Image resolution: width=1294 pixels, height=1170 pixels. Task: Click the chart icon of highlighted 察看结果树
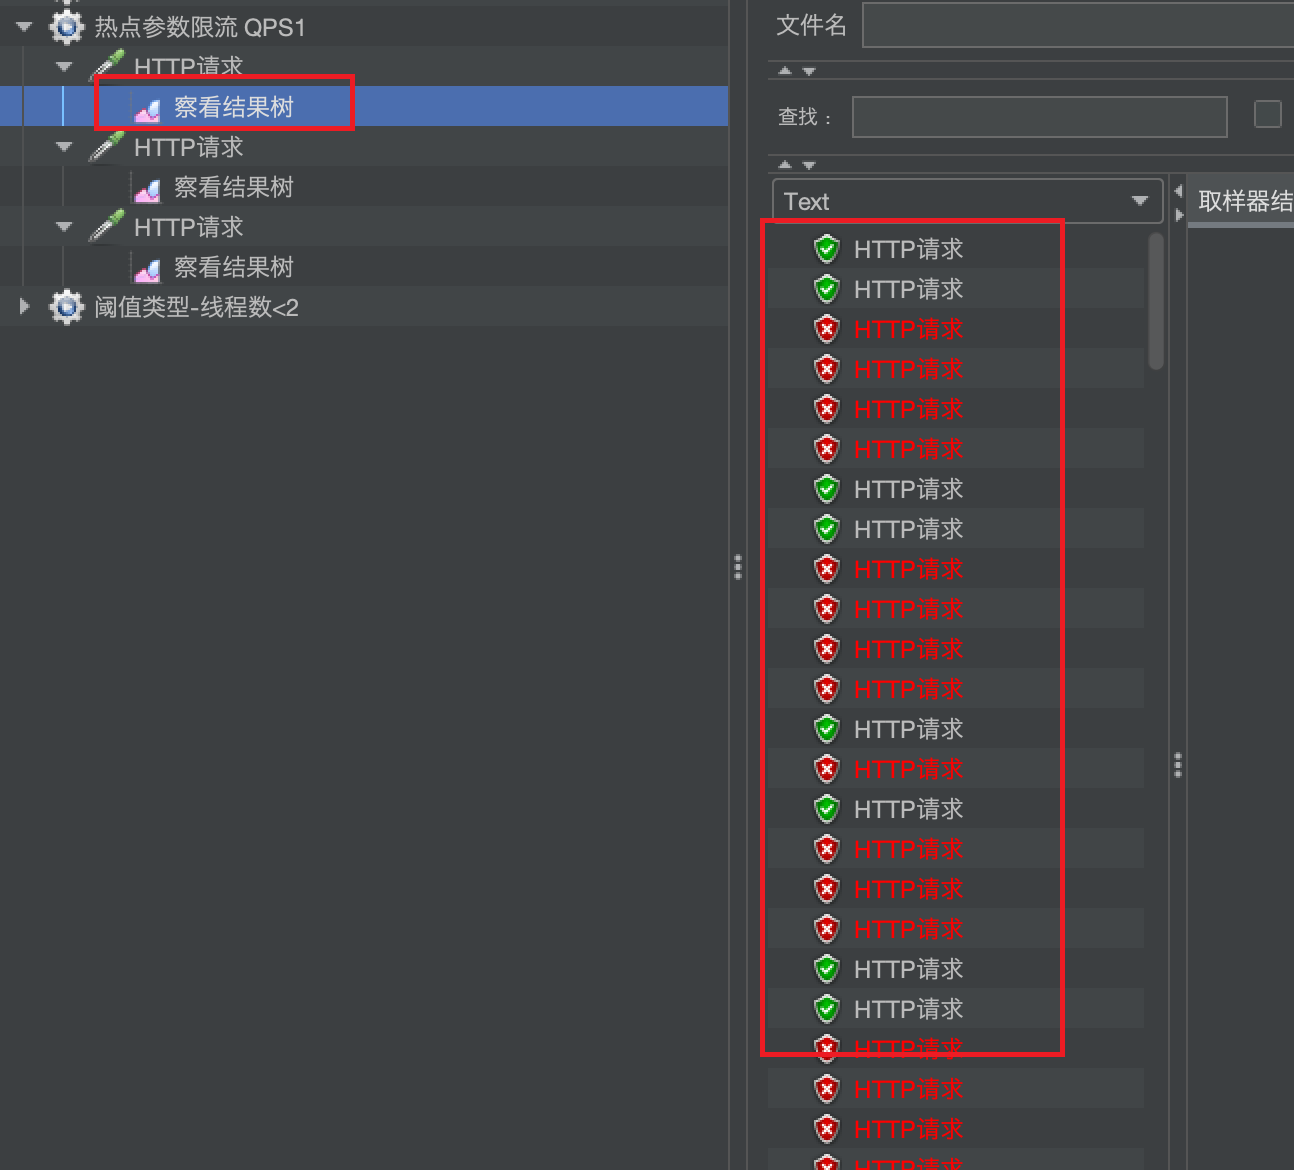coord(147,108)
